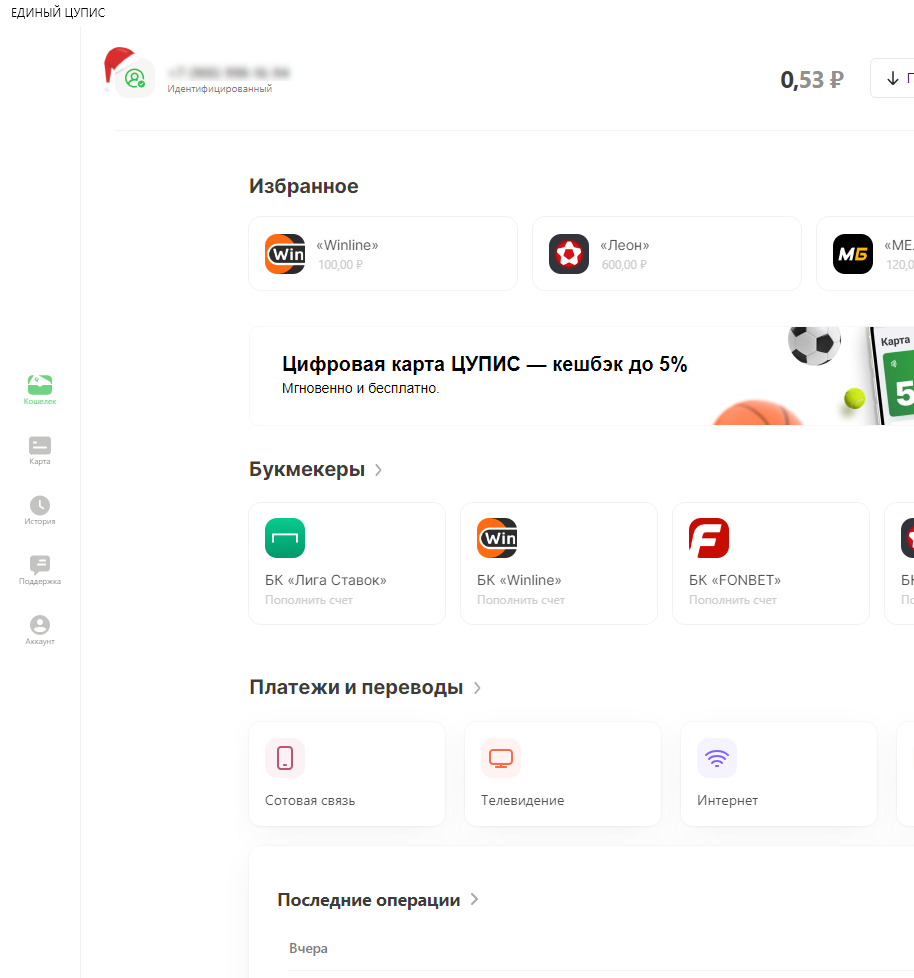The height and width of the screenshot is (978, 914).
Task: Click the Идентифицированный status label
Action: click(220, 89)
